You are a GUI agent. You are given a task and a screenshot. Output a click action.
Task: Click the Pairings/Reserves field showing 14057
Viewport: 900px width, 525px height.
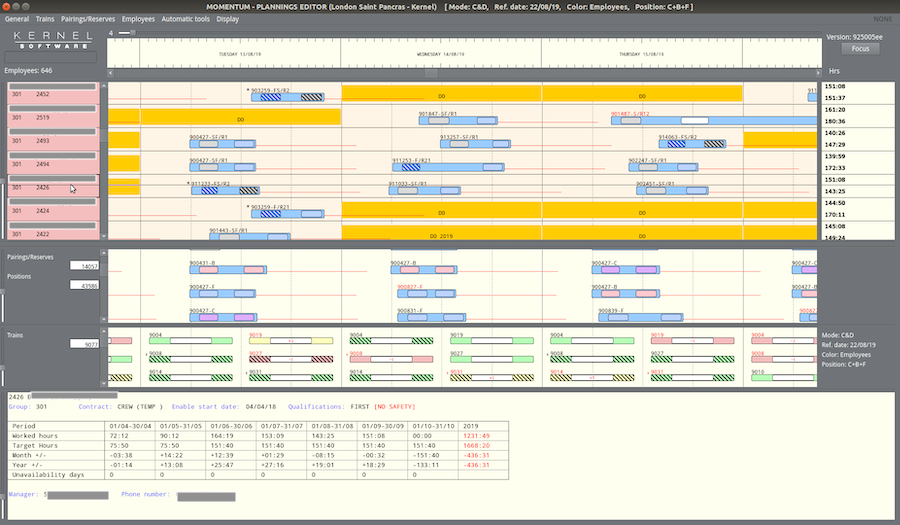tap(84, 266)
